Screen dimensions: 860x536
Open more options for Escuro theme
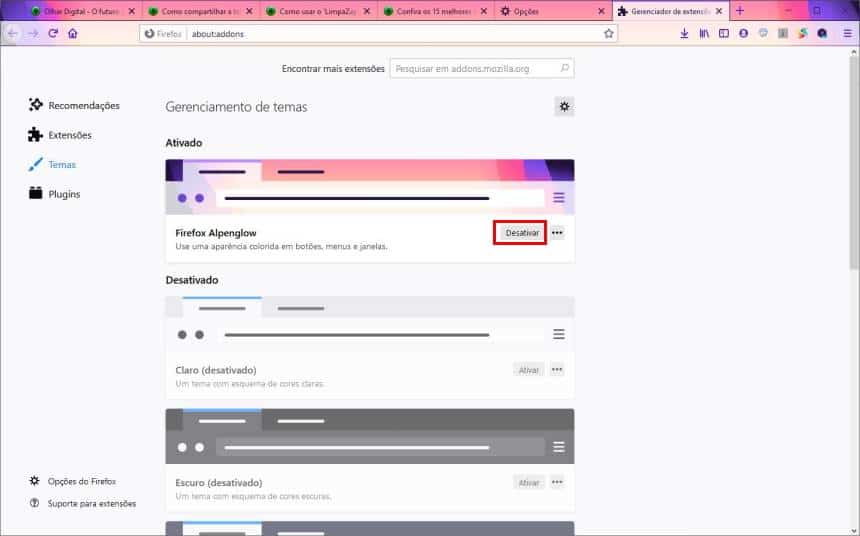pos(557,482)
